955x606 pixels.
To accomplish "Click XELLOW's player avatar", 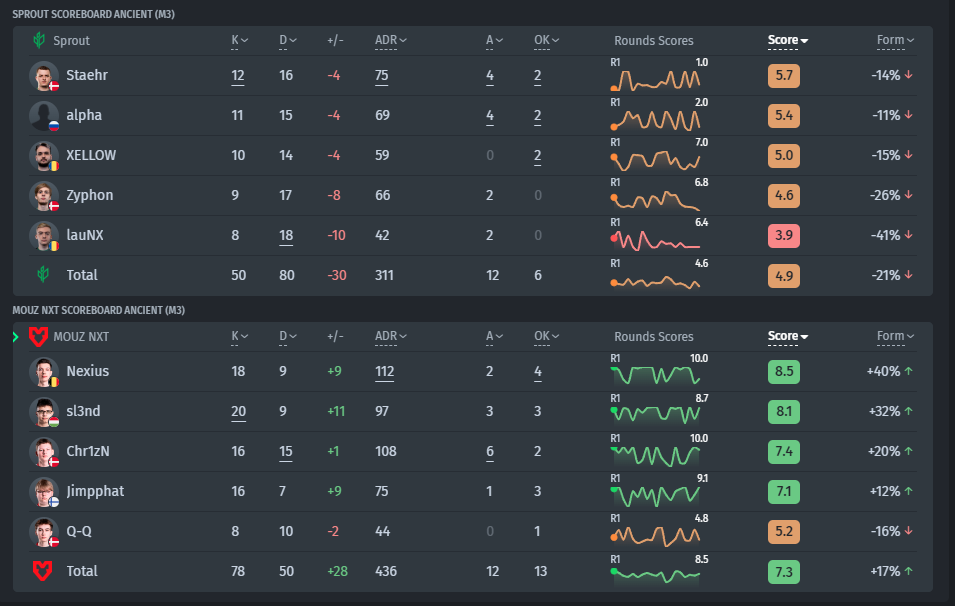I will (x=44, y=156).
